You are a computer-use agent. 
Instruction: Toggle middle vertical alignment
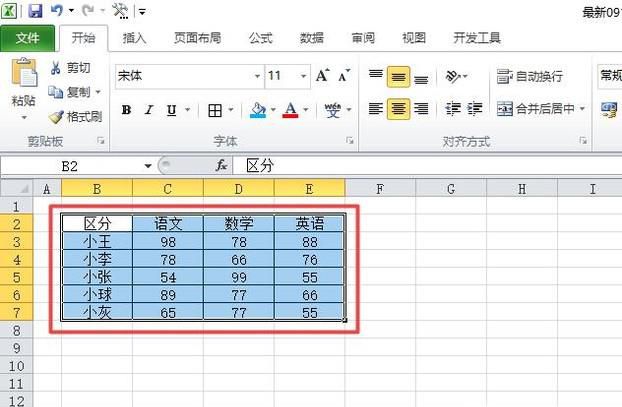tap(398, 77)
